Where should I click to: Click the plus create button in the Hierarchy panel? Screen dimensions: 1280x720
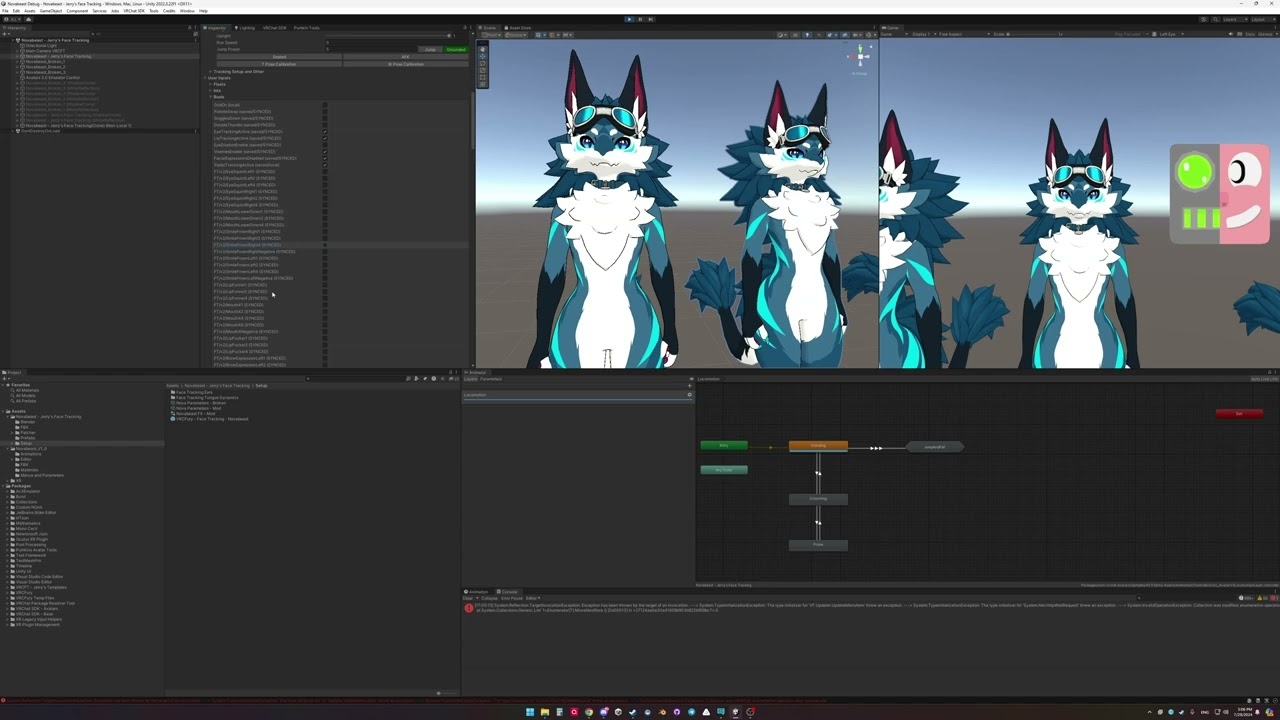pos(4,33)
